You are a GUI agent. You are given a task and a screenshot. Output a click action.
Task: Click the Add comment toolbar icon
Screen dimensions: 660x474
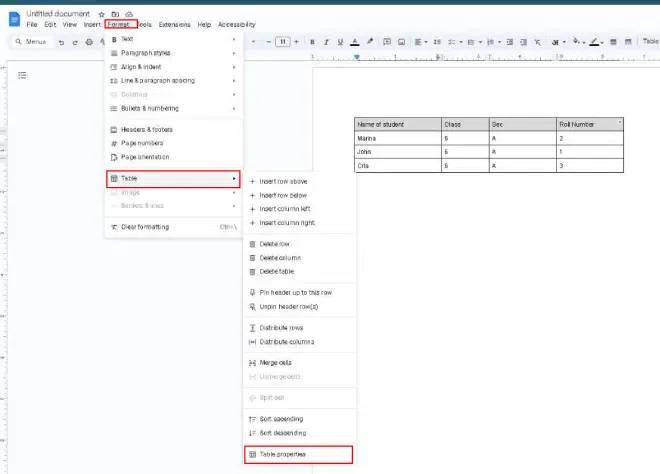coord(387,42)
